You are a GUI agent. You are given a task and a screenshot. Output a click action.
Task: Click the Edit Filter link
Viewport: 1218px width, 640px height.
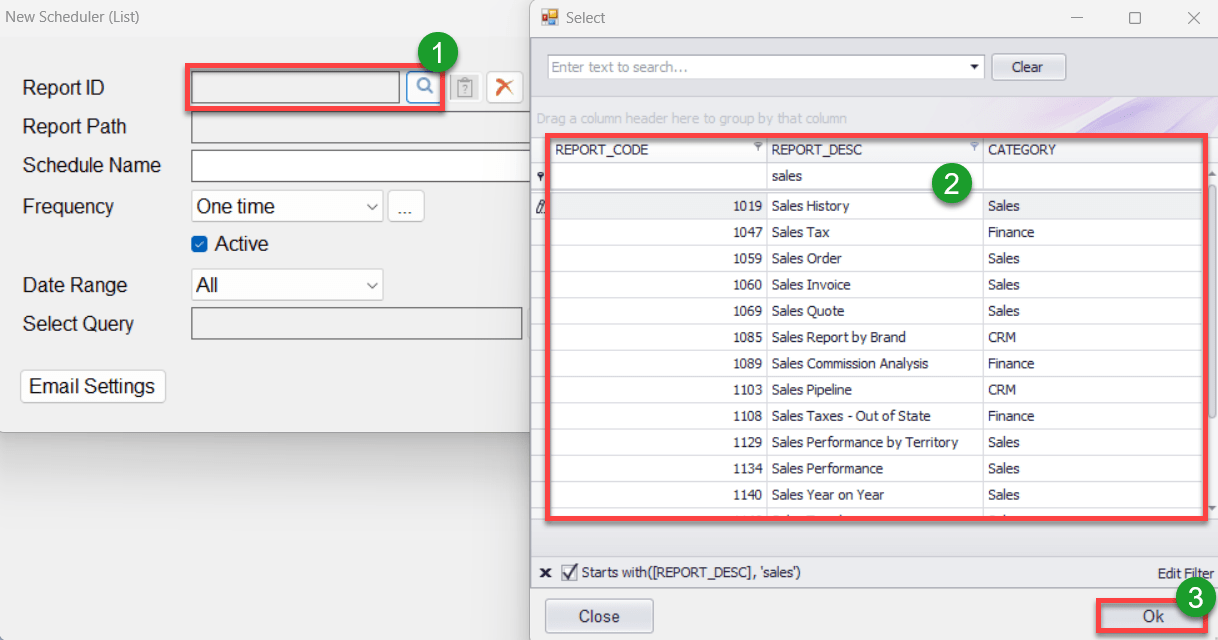click(x=1184, y=573)
